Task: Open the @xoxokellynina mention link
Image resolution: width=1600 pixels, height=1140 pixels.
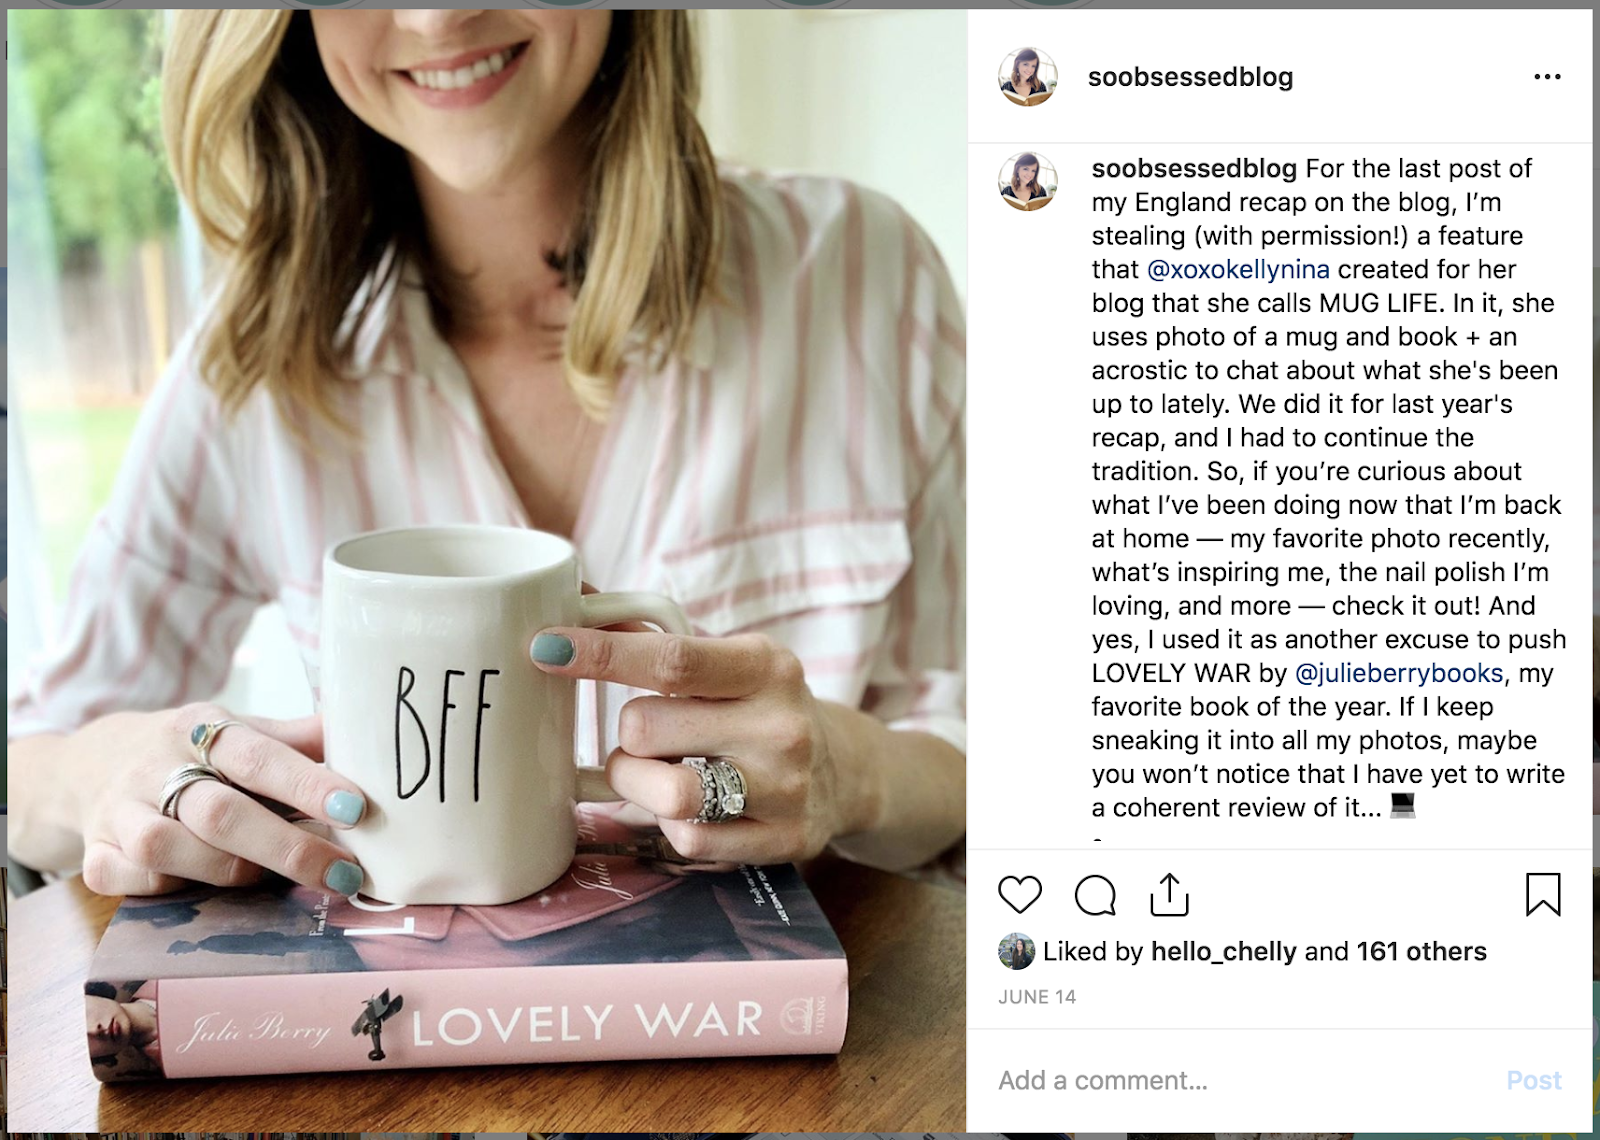Action: pos(1238,270)
